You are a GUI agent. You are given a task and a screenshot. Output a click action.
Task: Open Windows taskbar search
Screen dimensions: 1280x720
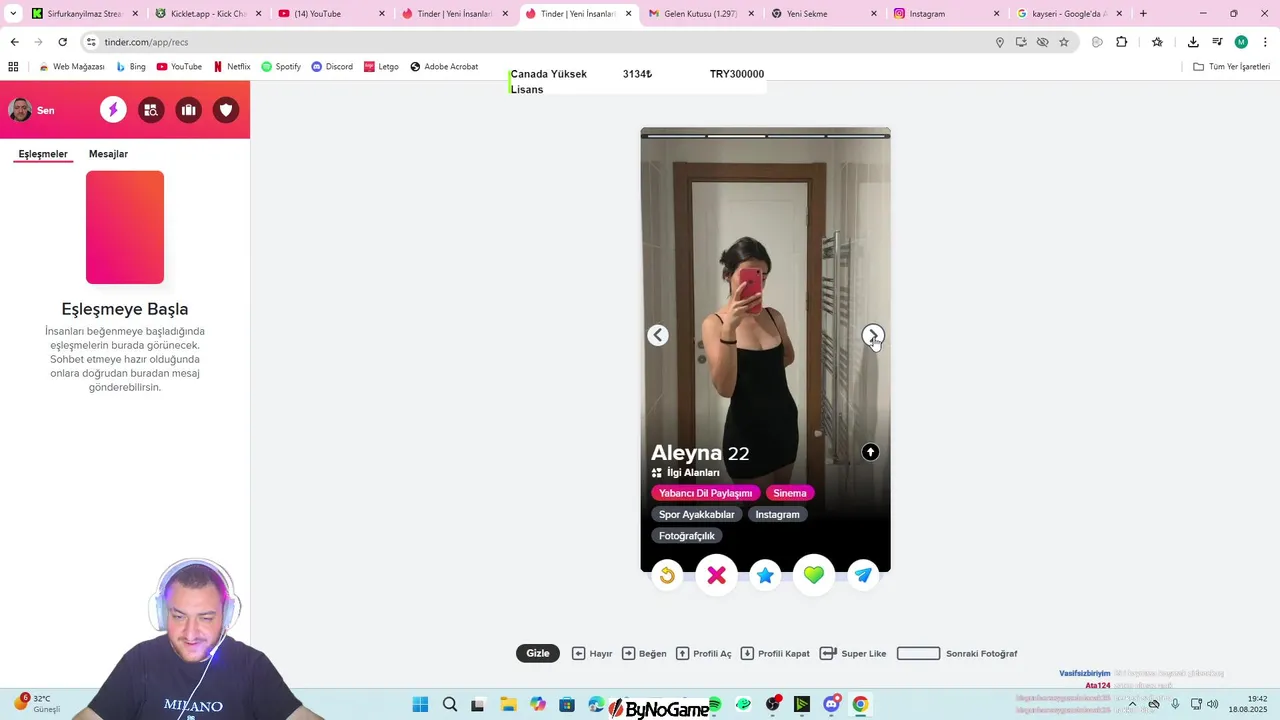tap(450, 704)
